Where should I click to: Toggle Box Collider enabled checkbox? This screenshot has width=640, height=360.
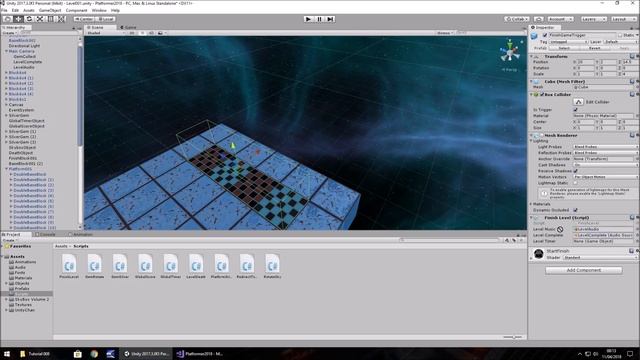(x=542, y=94)
